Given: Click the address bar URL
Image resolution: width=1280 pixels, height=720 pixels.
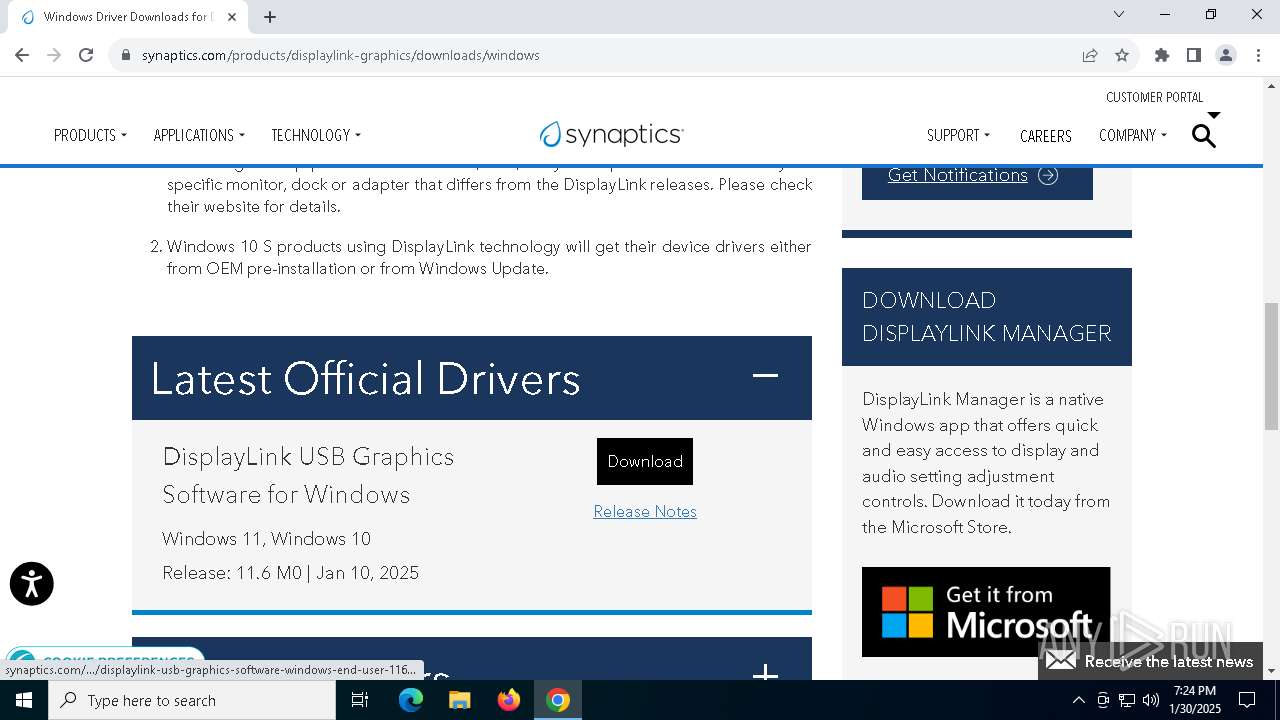Looking at the screenshot, I should click(340, 55).
